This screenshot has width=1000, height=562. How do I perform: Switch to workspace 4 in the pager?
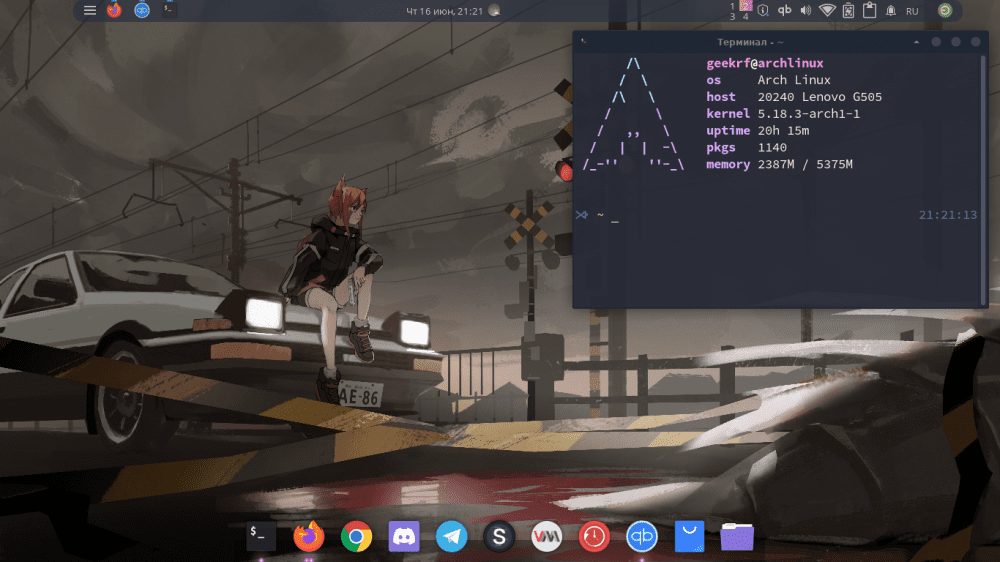tap(746, 16)
